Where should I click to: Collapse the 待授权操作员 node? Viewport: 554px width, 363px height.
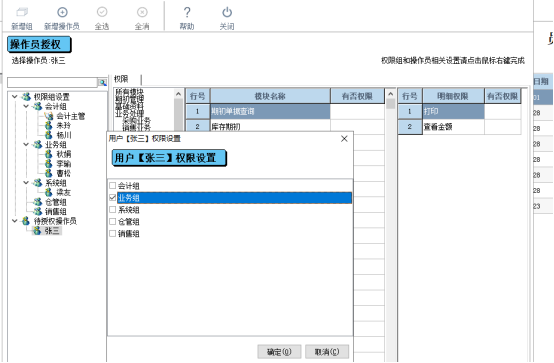click(x=14, y=221)
